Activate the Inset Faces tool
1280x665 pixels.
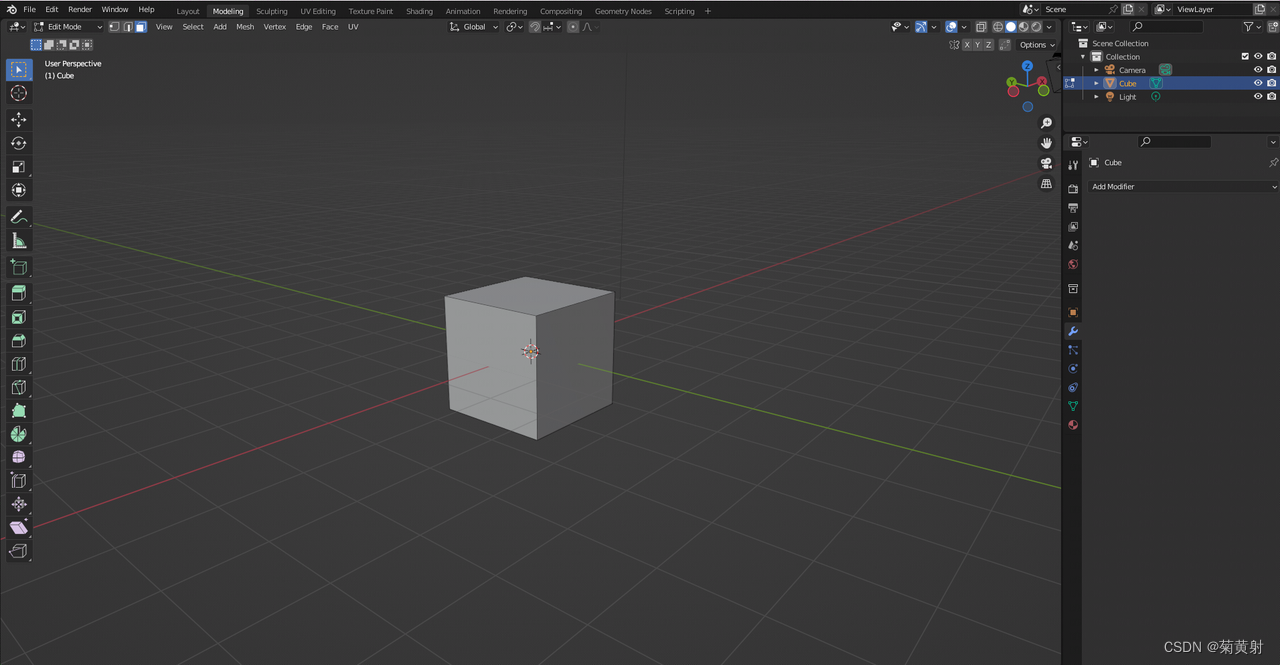(19, 317)
